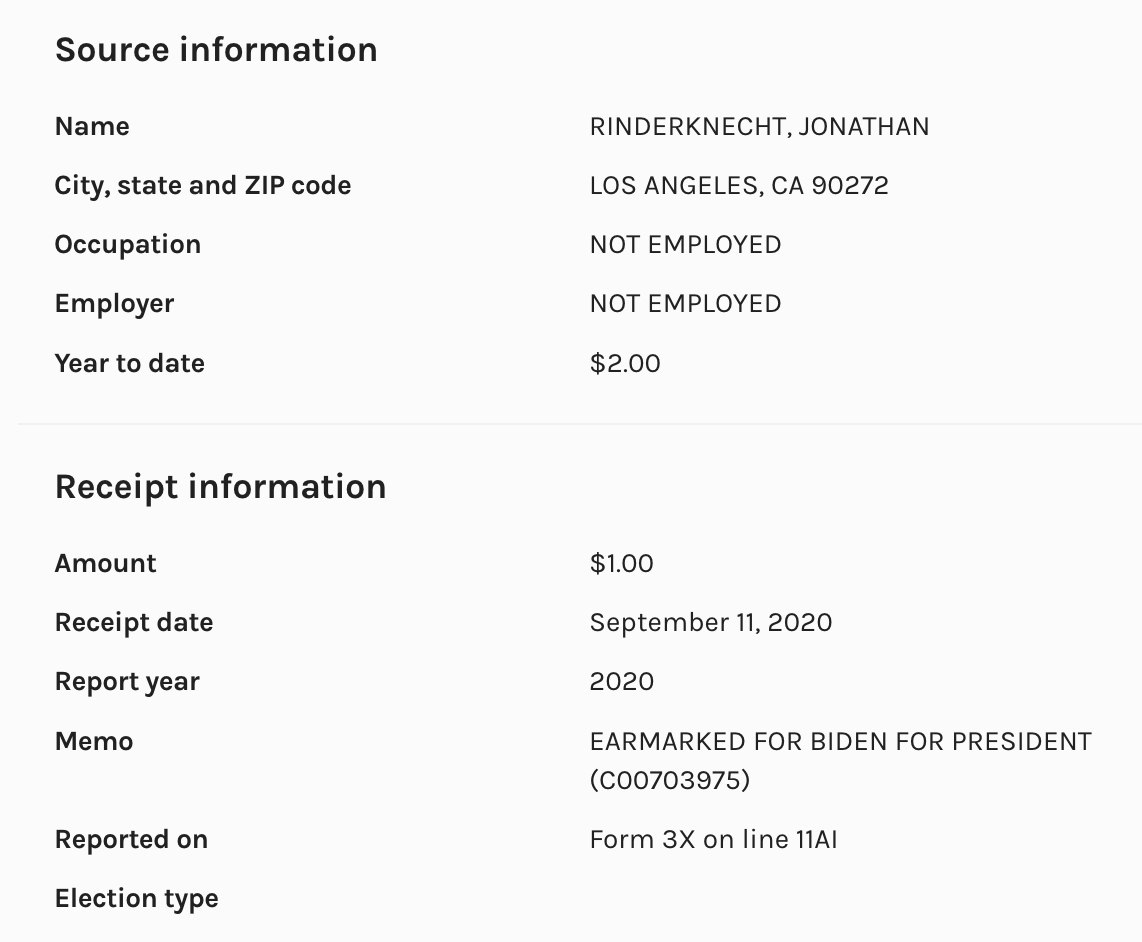Click the Source information heading
This screenshot has height=942, width=1142.
tap(216, 50)
